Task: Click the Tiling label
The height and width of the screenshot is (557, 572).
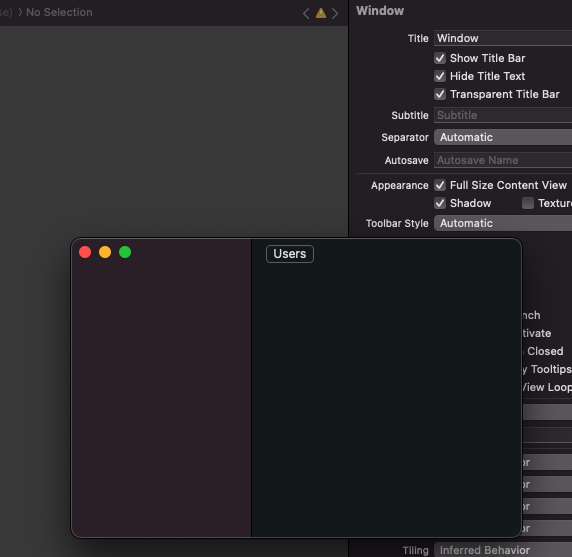Action: pyautogui.click(x=415, y=550)
